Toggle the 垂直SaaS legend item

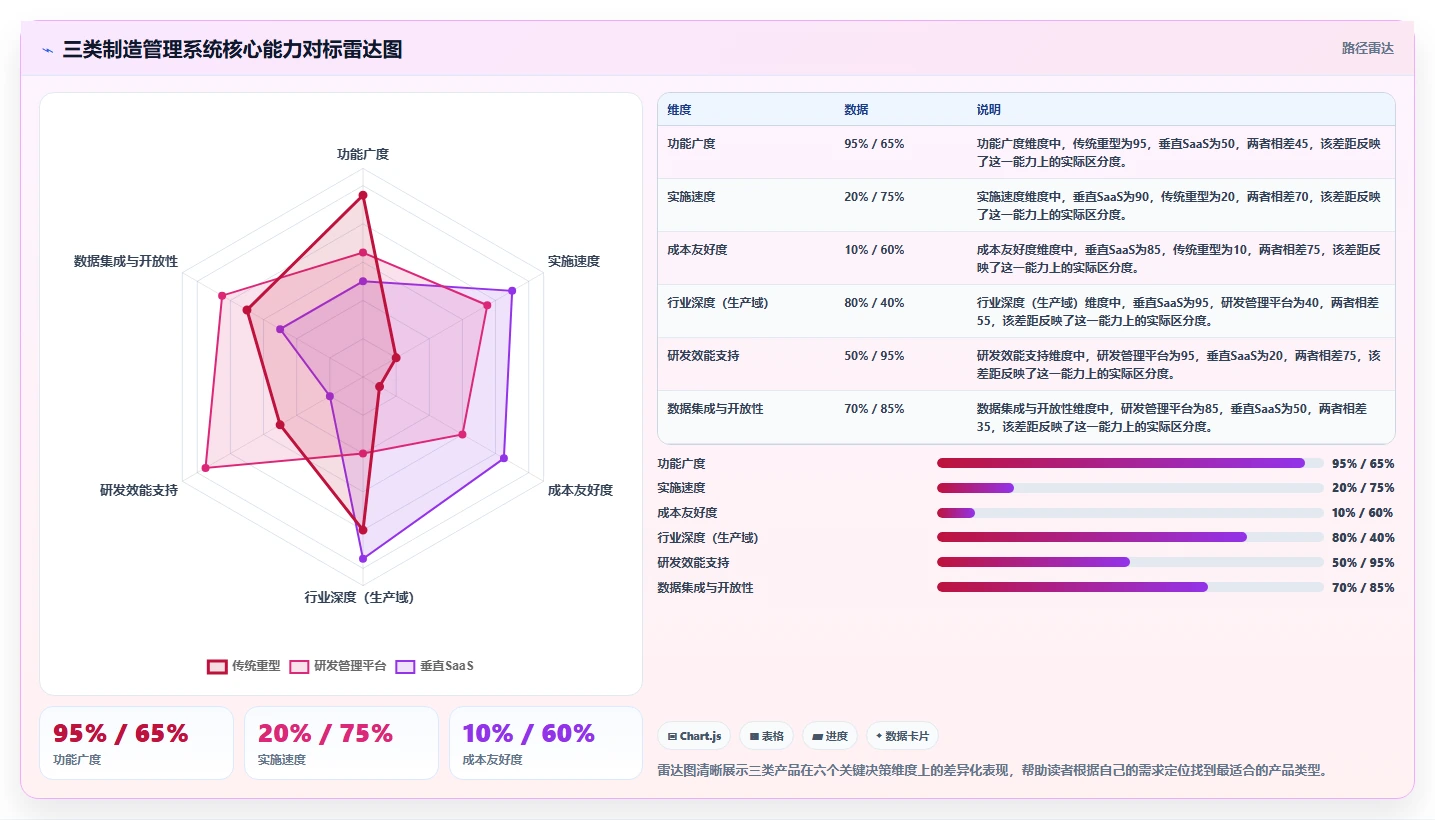434,666
